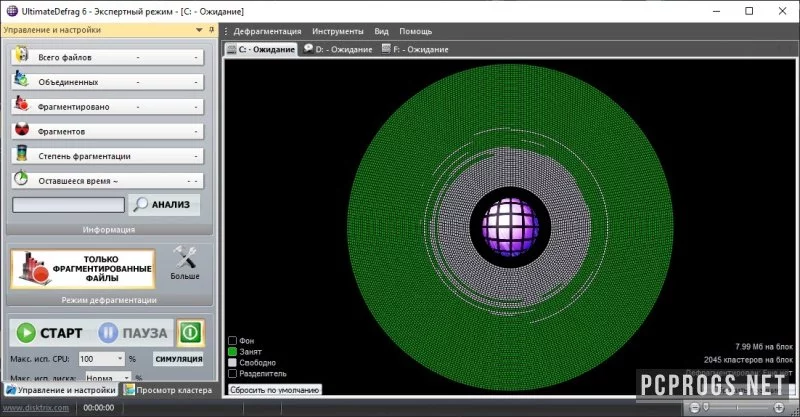Open the Помощь menu

(415, 31)
